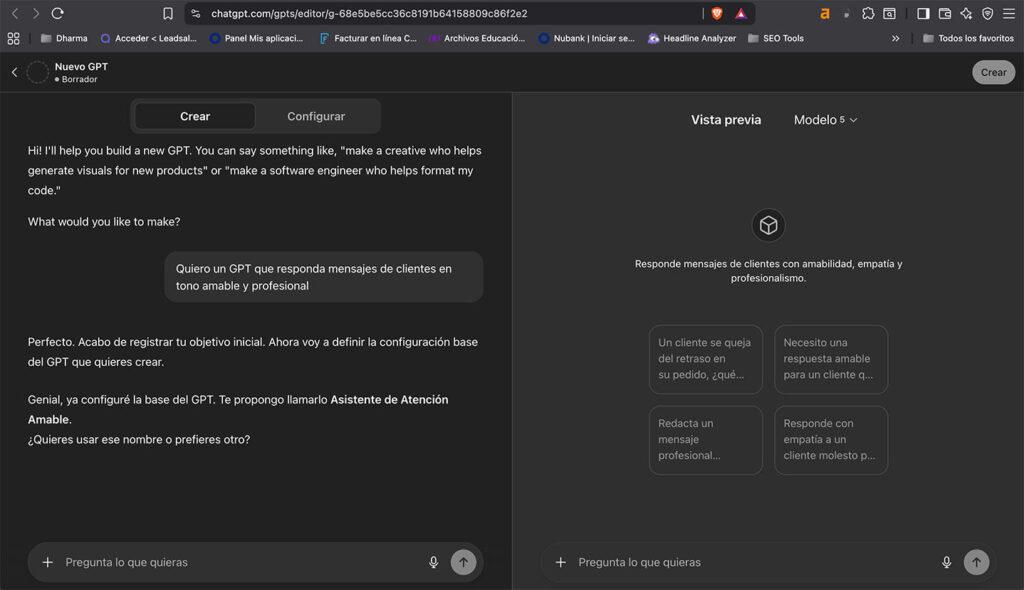Open the VPN shield icon
Screen dimensions: 1024x590
coord(987,13)
